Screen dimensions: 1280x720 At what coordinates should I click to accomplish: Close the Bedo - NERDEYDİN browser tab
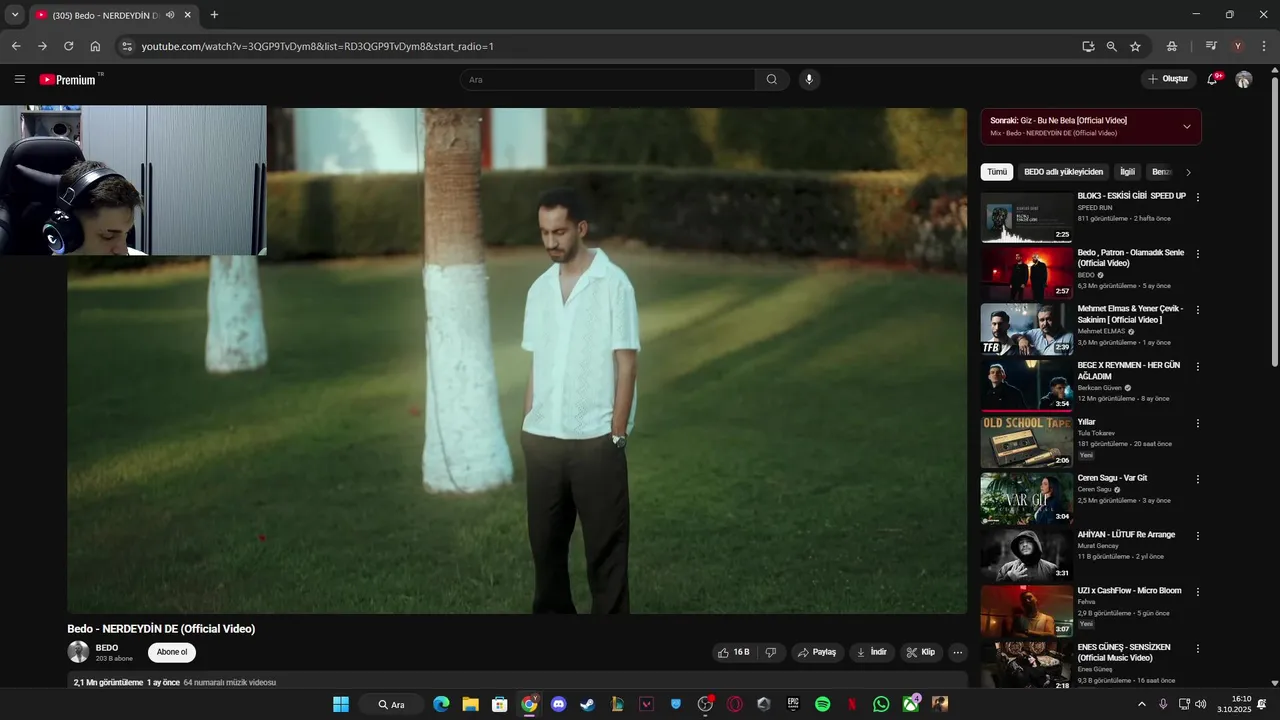click(187, 15)
